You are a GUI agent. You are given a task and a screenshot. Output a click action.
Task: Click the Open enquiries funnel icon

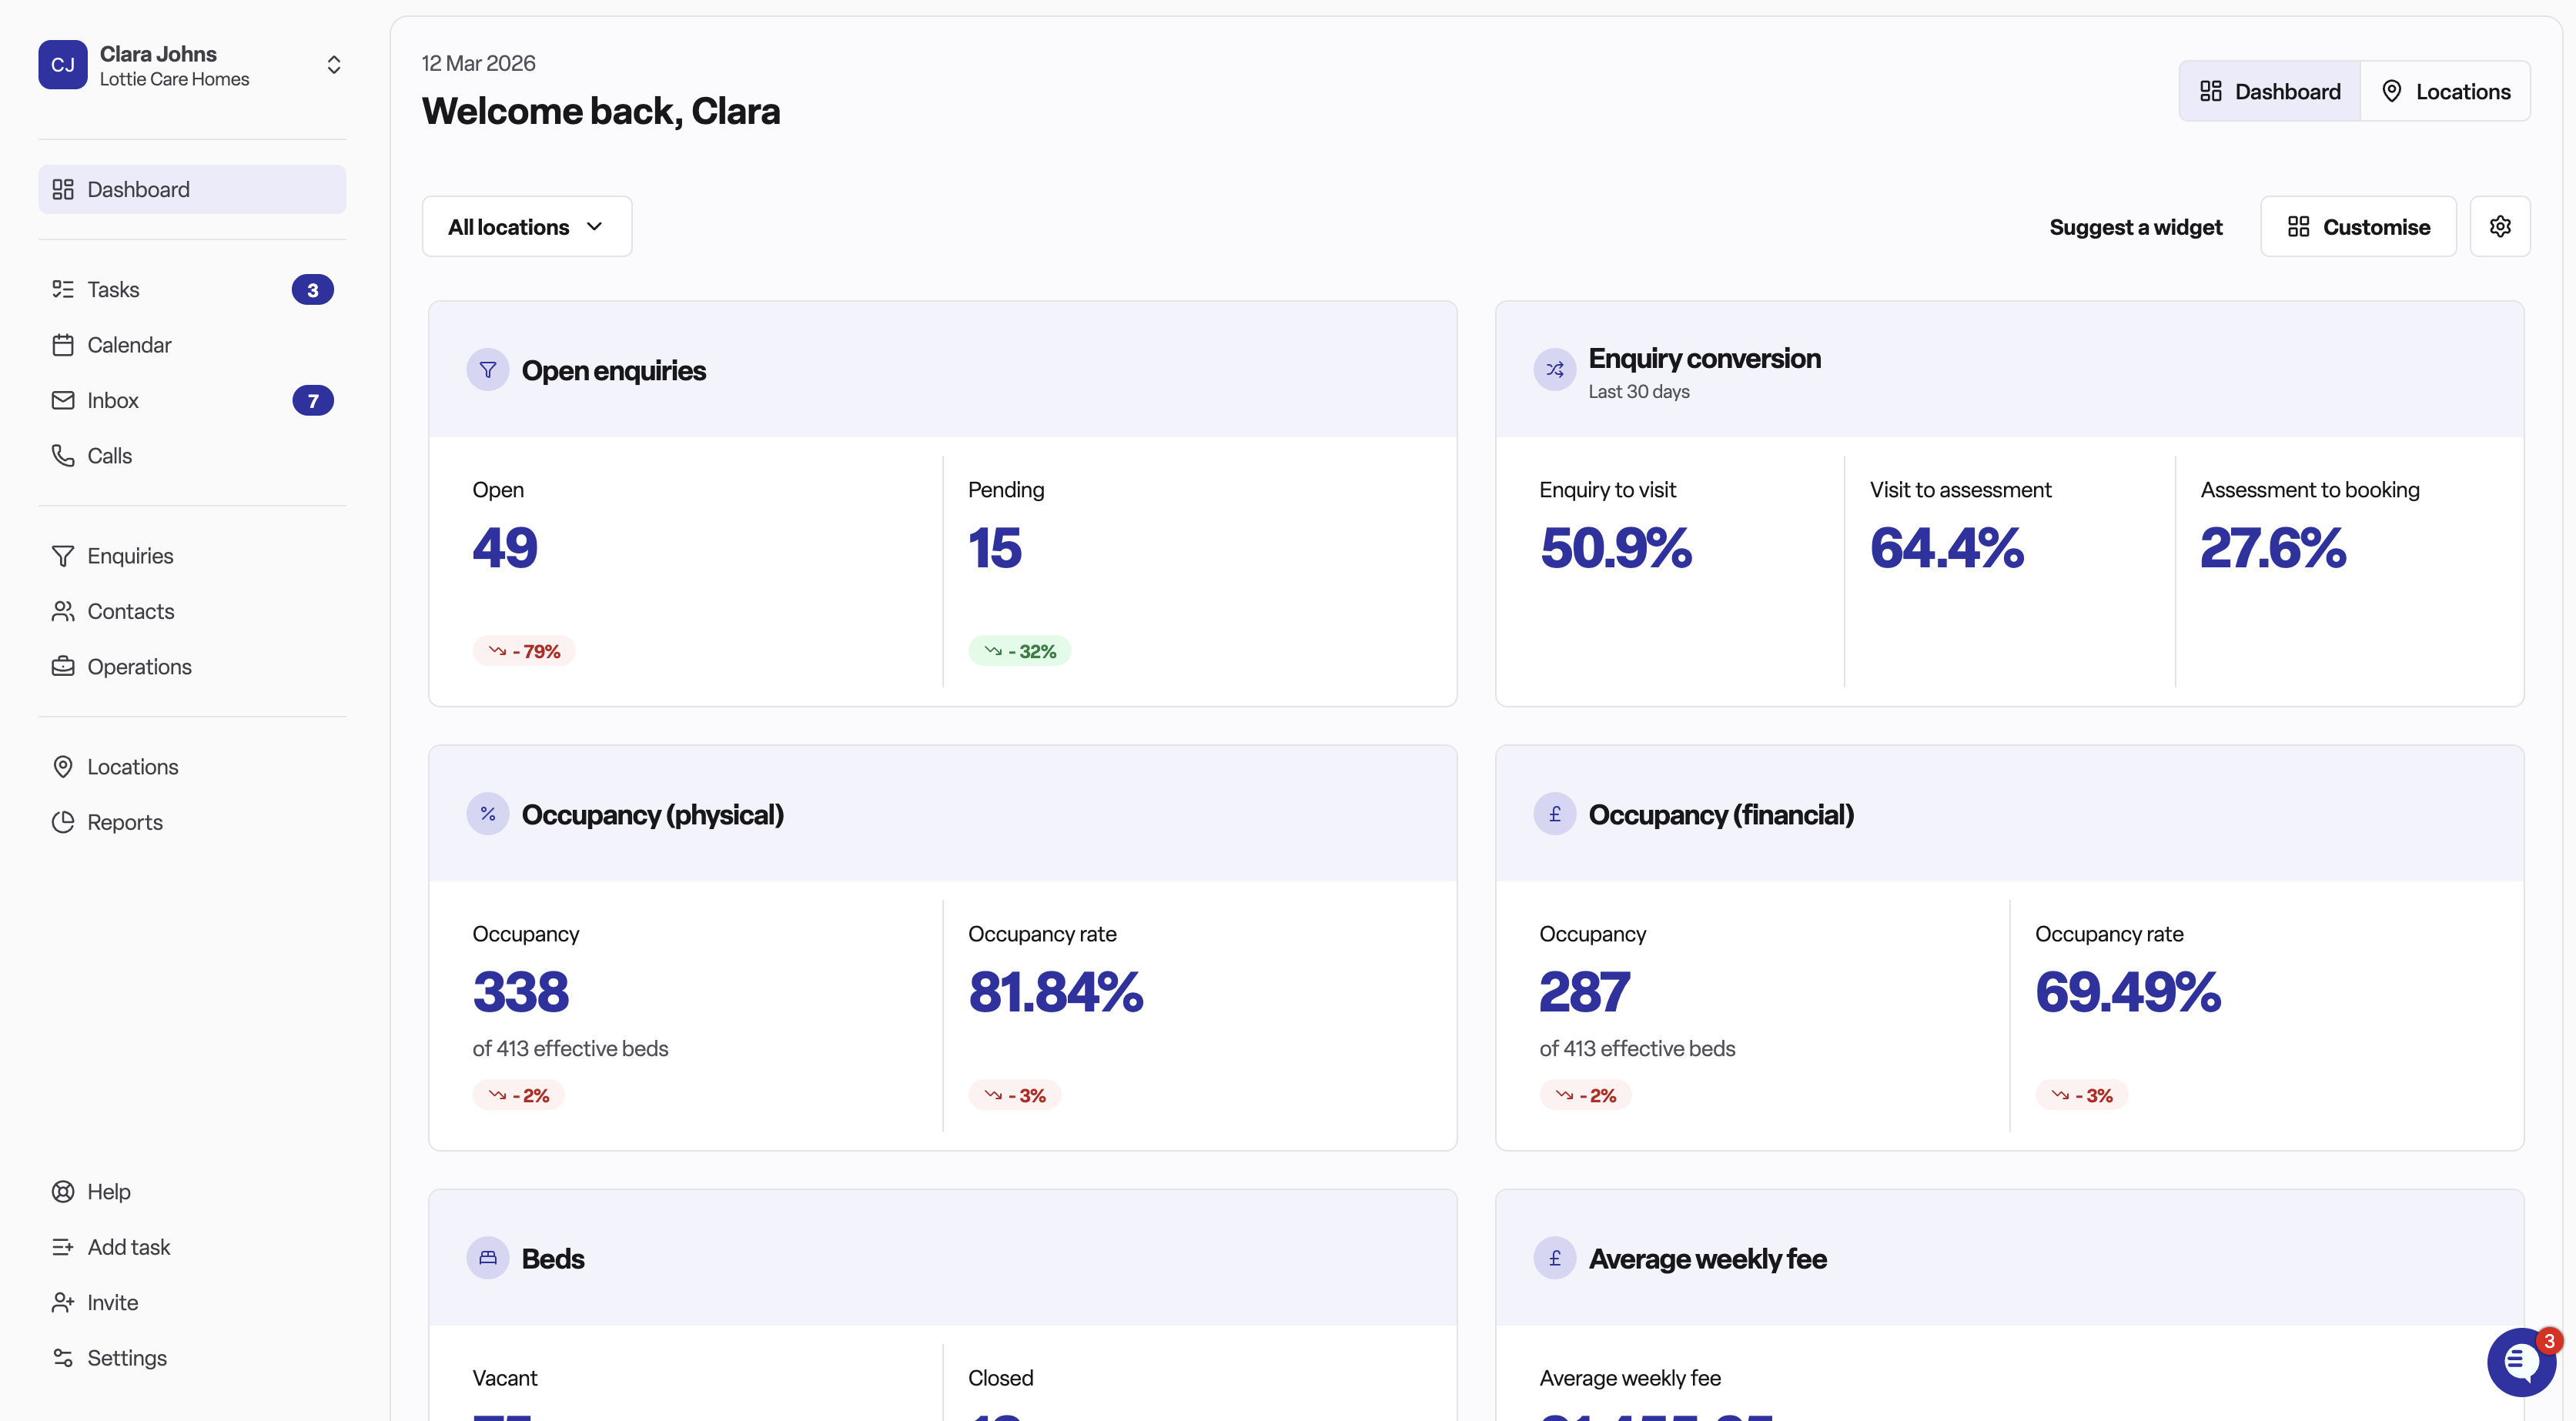[x=488, y=370]
